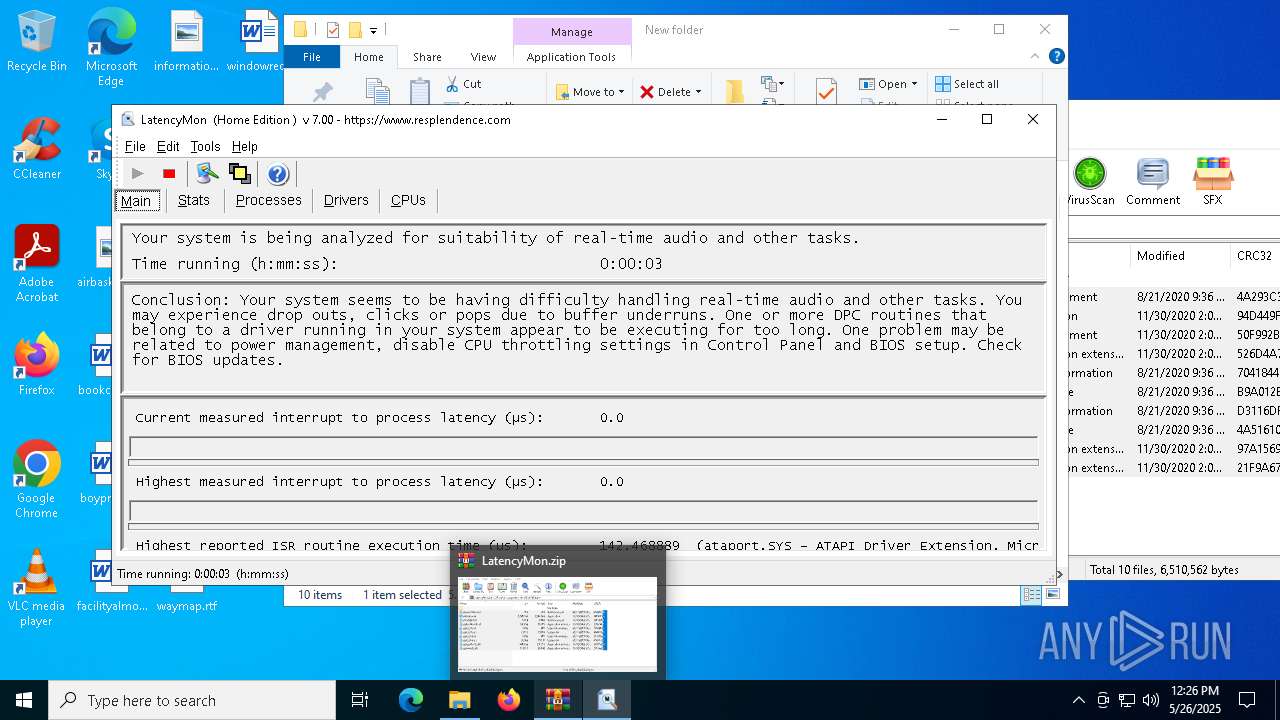Start monitoring with the green play button
1280x720 pixels.
pos(138,174)
